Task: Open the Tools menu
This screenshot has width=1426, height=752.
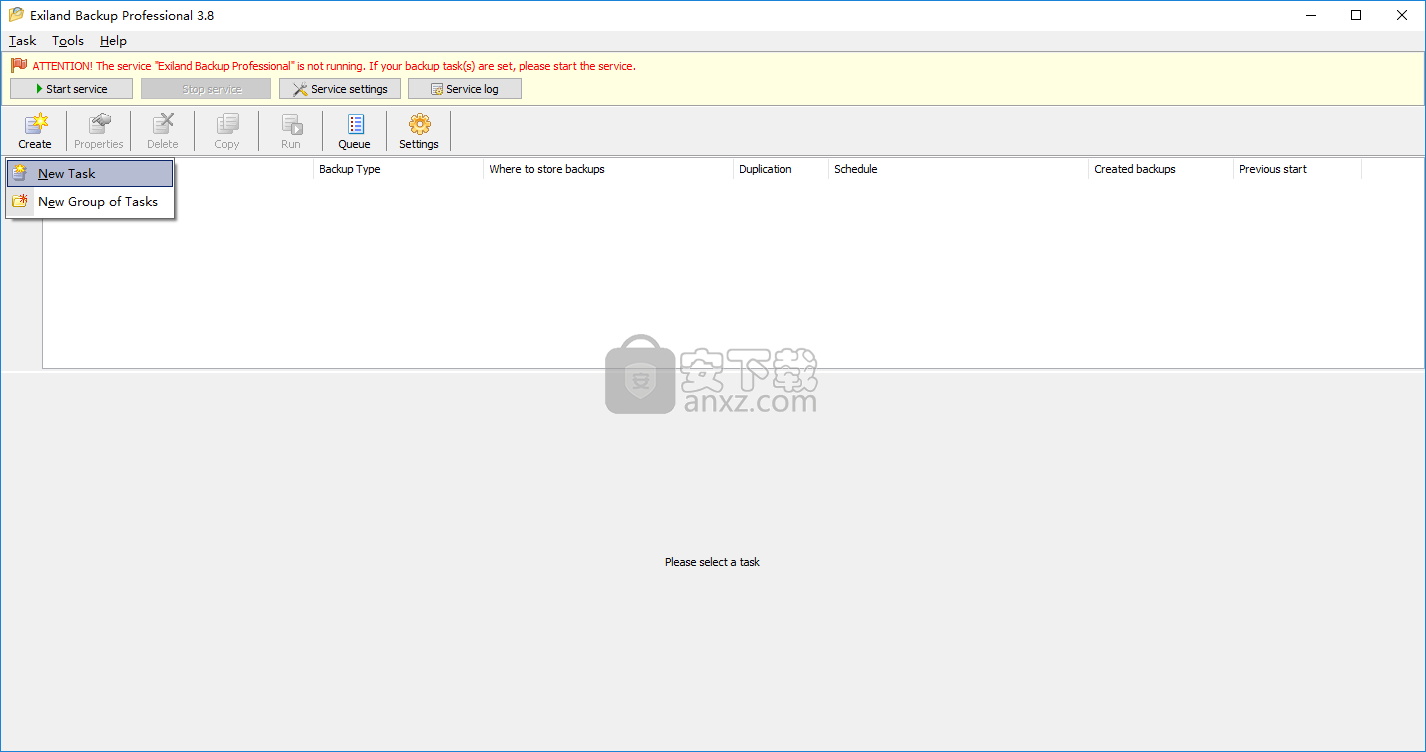Action: (x=68, y=41)
